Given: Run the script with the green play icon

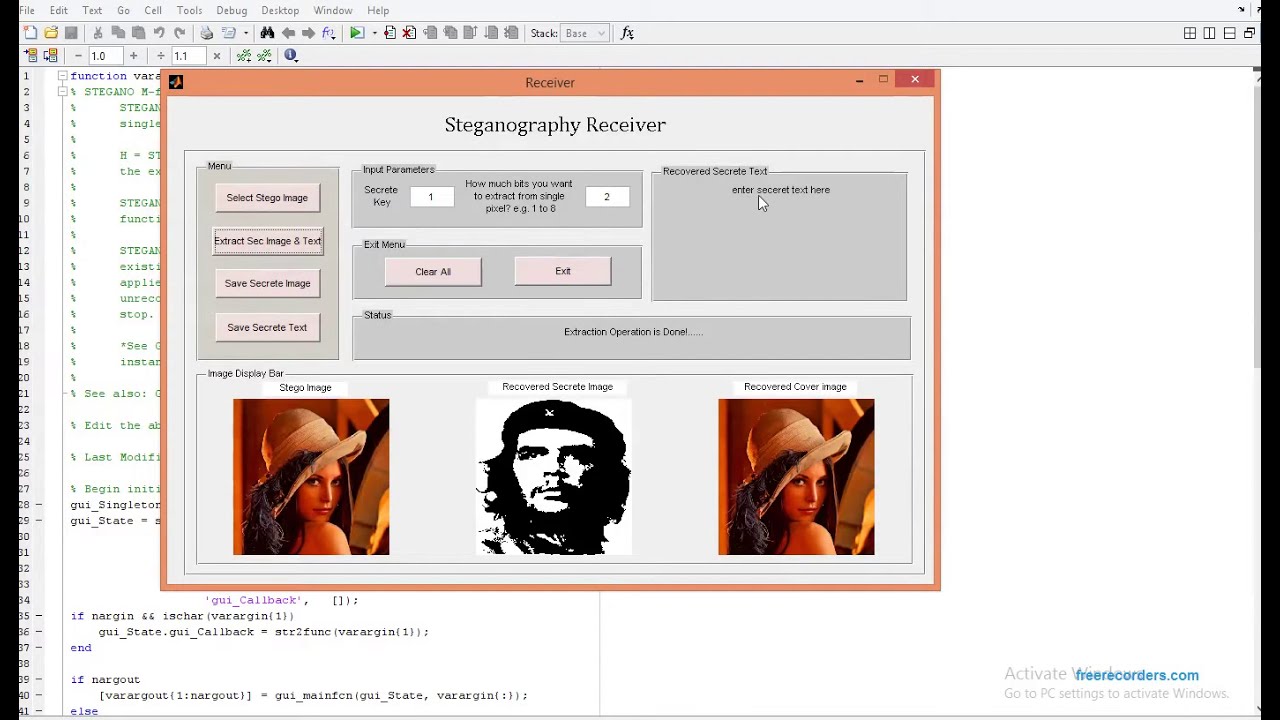Looking at the screenshot, I should point(357,33).
